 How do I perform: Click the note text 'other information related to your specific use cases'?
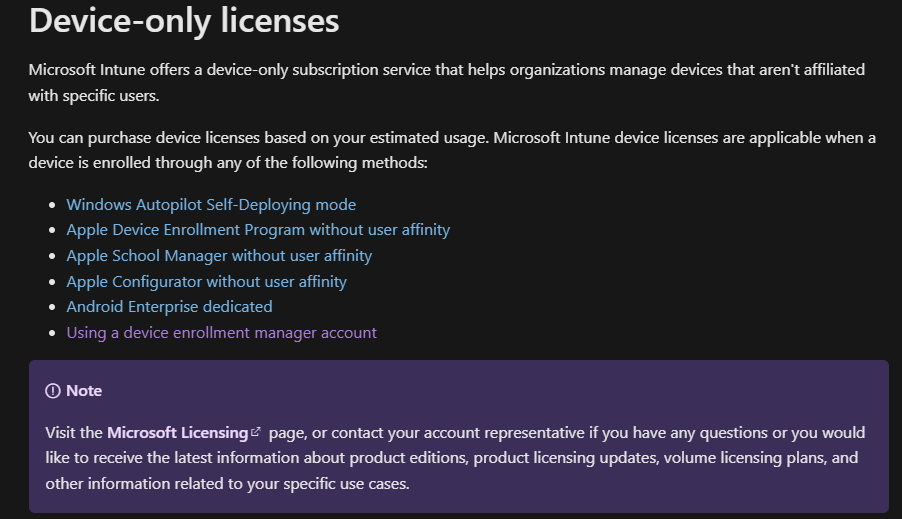[227, 484]
